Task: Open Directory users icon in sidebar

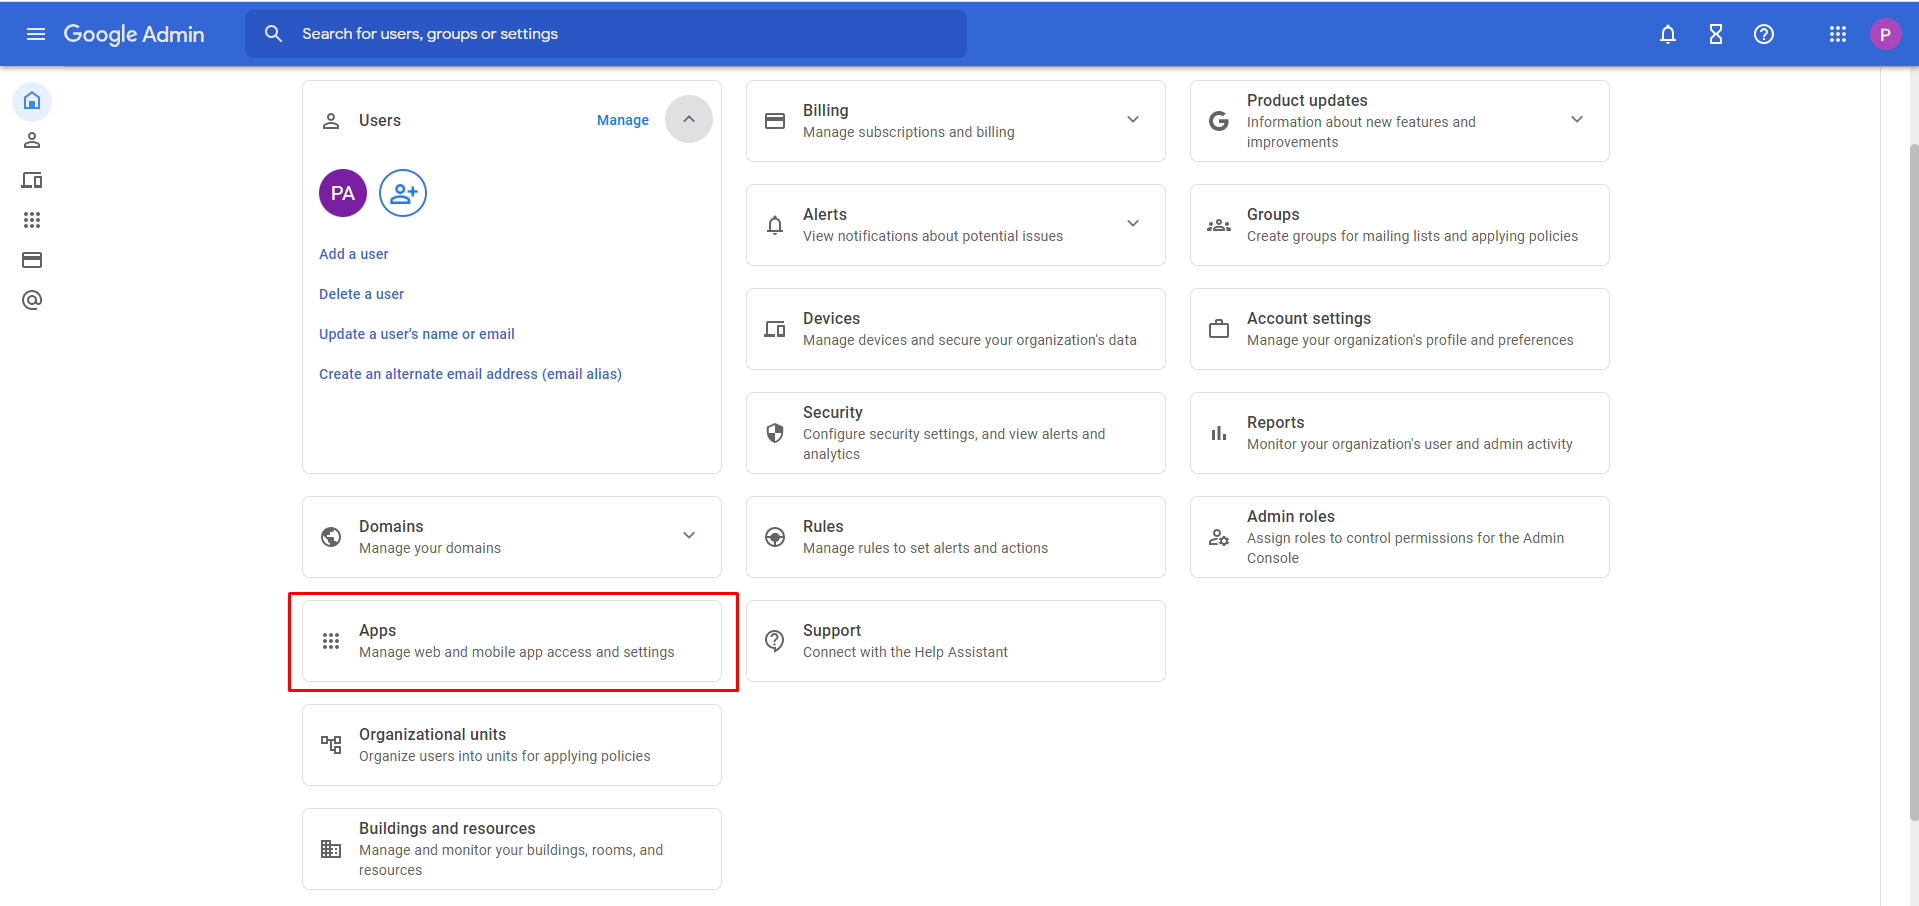Action: (x=32, y=141)
